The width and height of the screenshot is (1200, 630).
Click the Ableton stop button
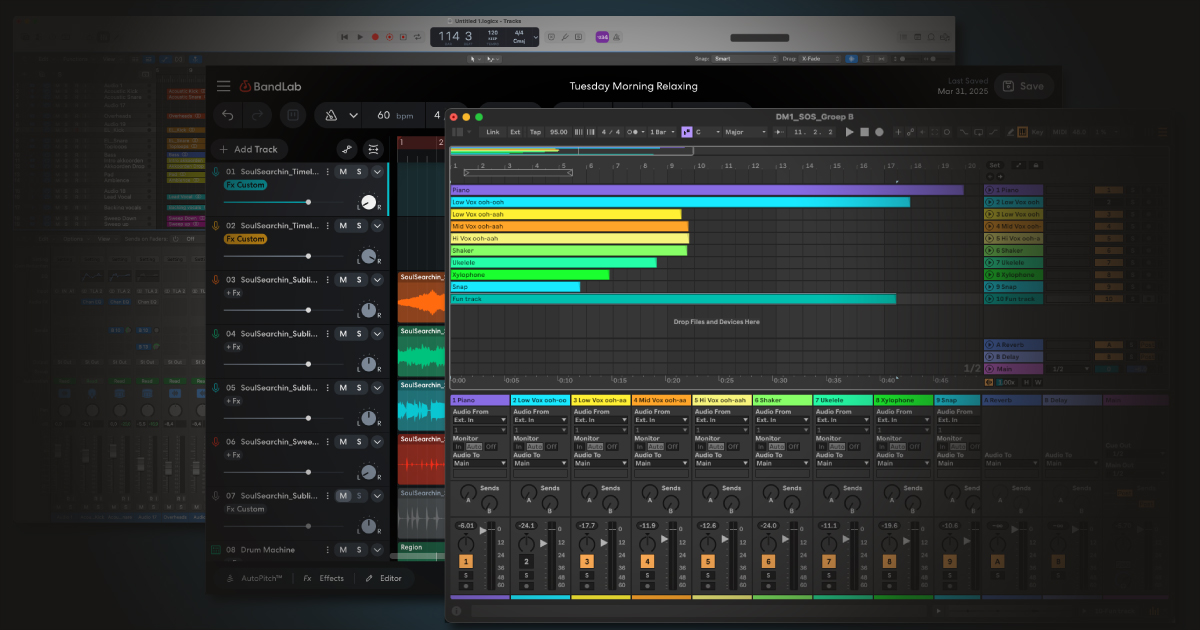pos(864,132)
